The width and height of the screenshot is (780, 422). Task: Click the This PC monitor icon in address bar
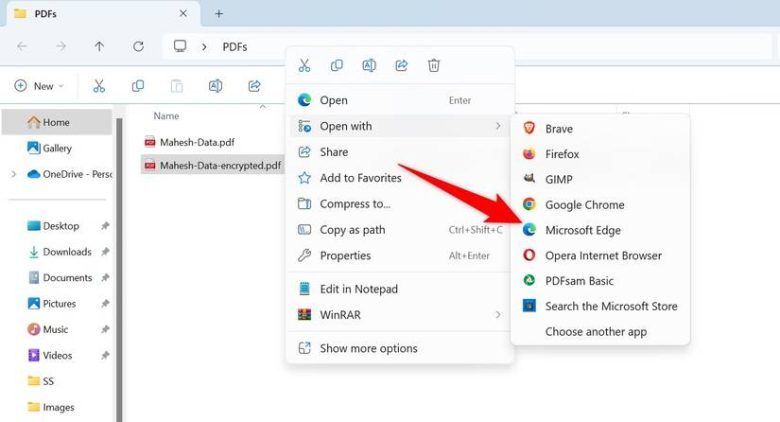click(180, 46)
